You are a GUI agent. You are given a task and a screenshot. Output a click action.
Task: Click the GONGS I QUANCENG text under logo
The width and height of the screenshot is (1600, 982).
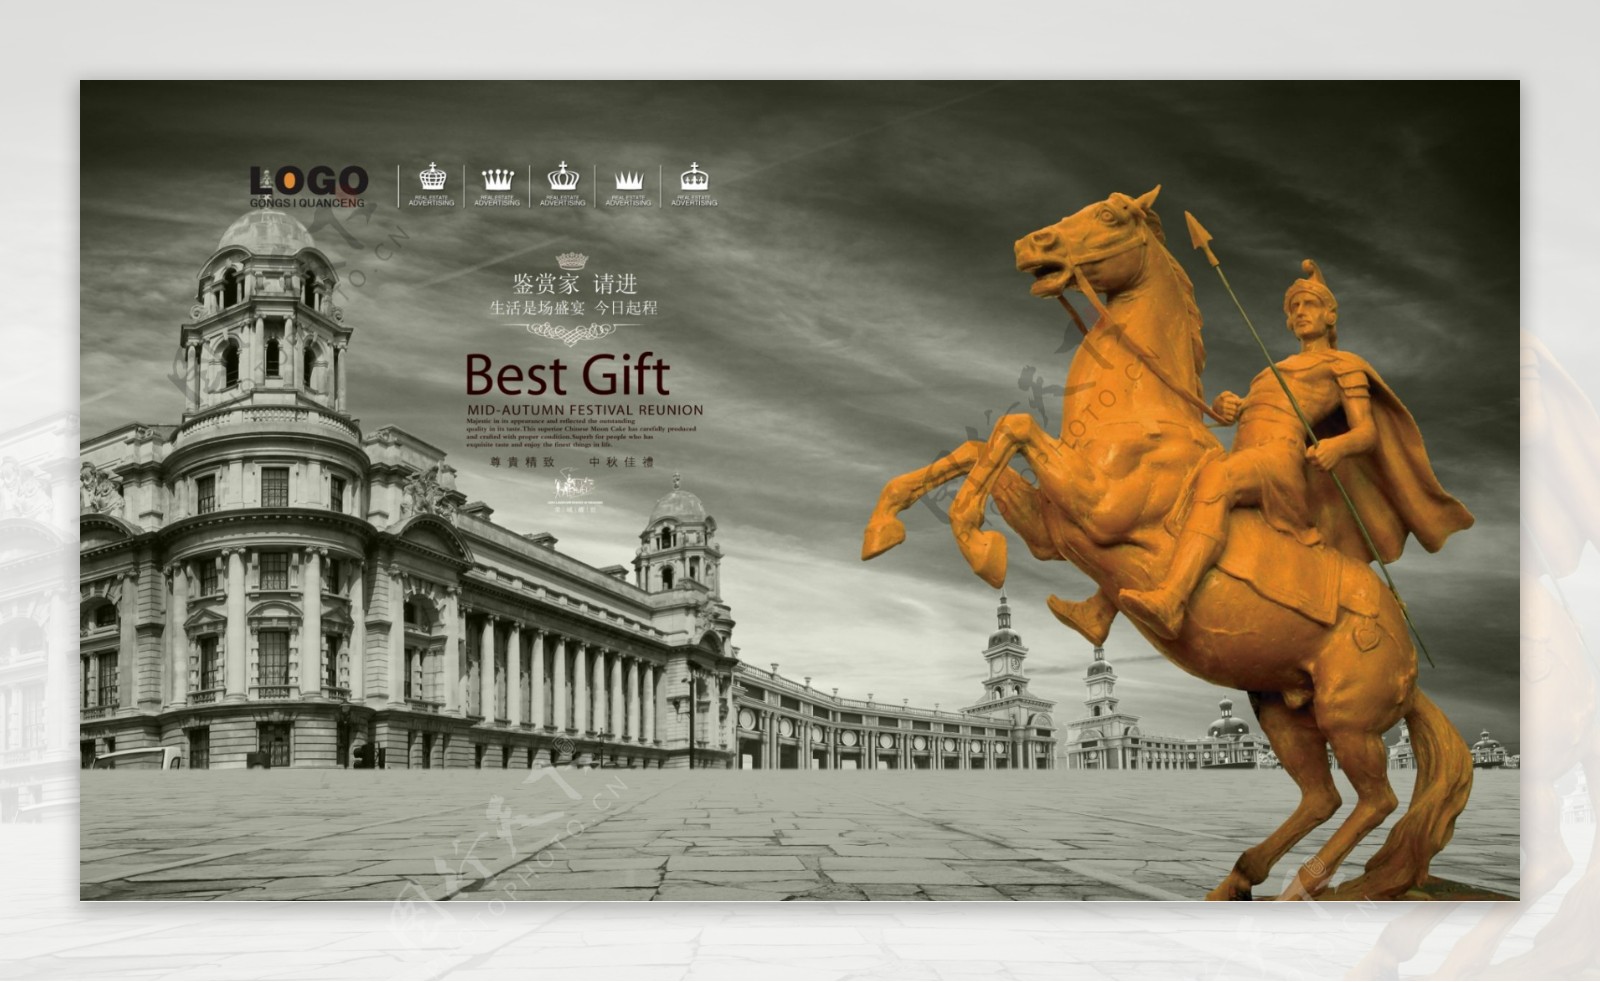click(307, 203)
